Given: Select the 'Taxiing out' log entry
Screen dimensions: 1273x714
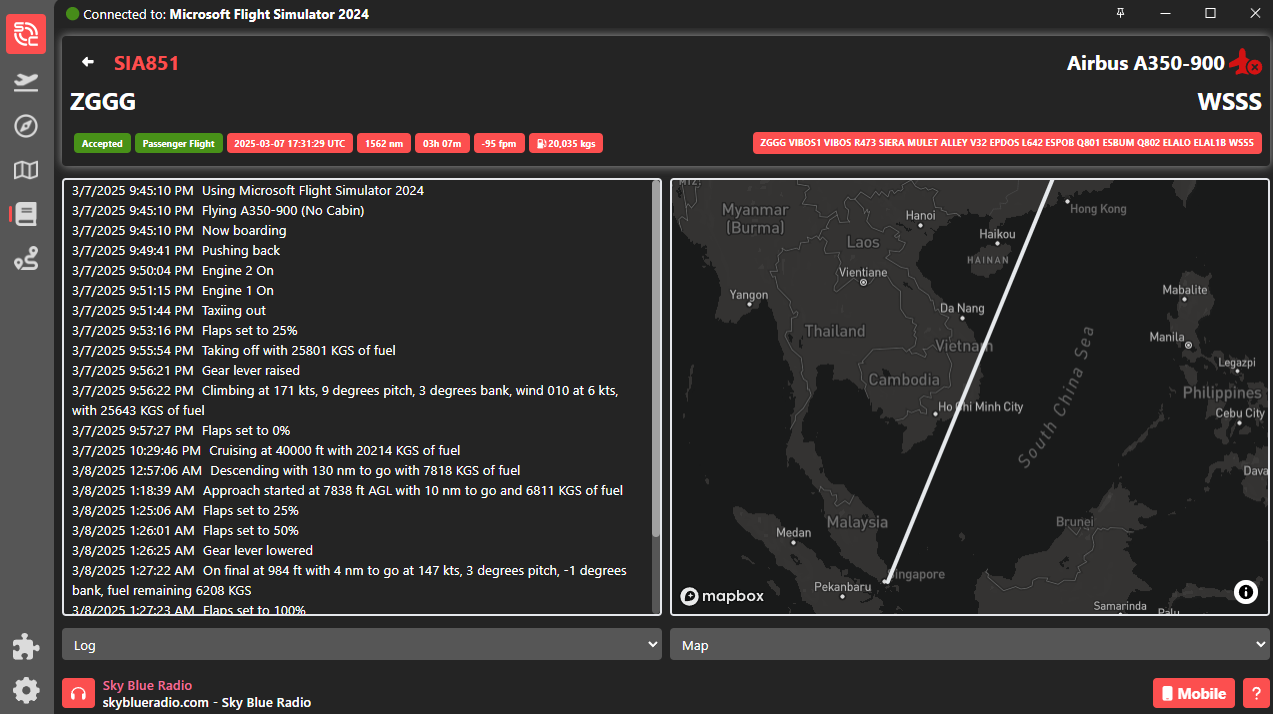Looking at the screenshot, I should [169, 310].
